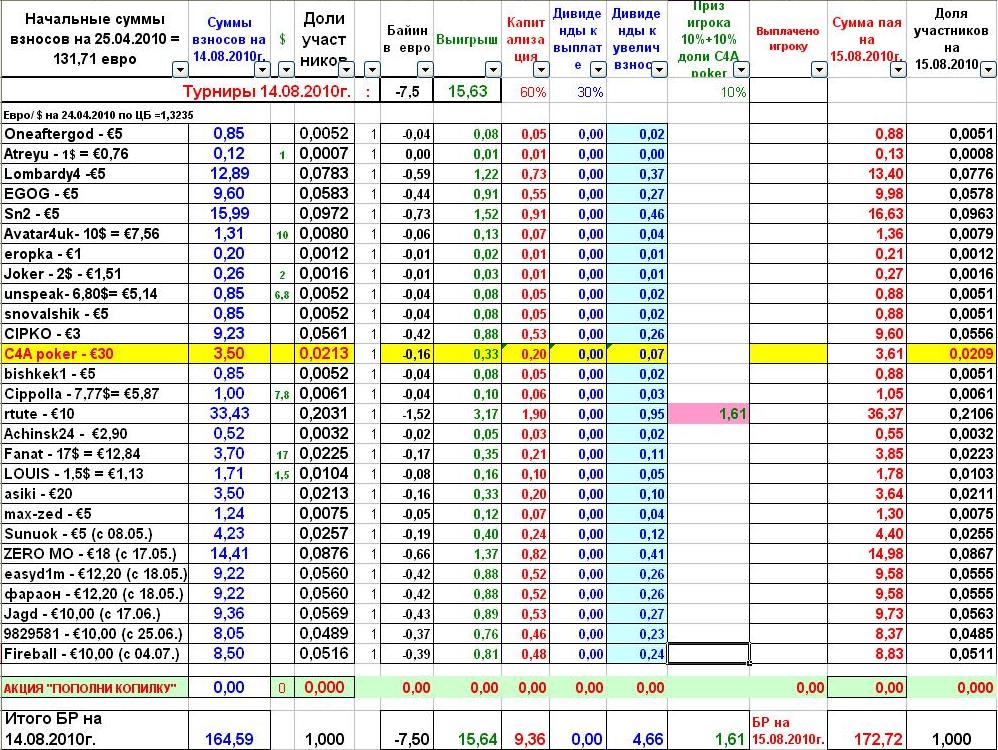Open the Суммы взносов на 14.08.2010 filter dropdown

pyautogui.click(x=262, y=69)
